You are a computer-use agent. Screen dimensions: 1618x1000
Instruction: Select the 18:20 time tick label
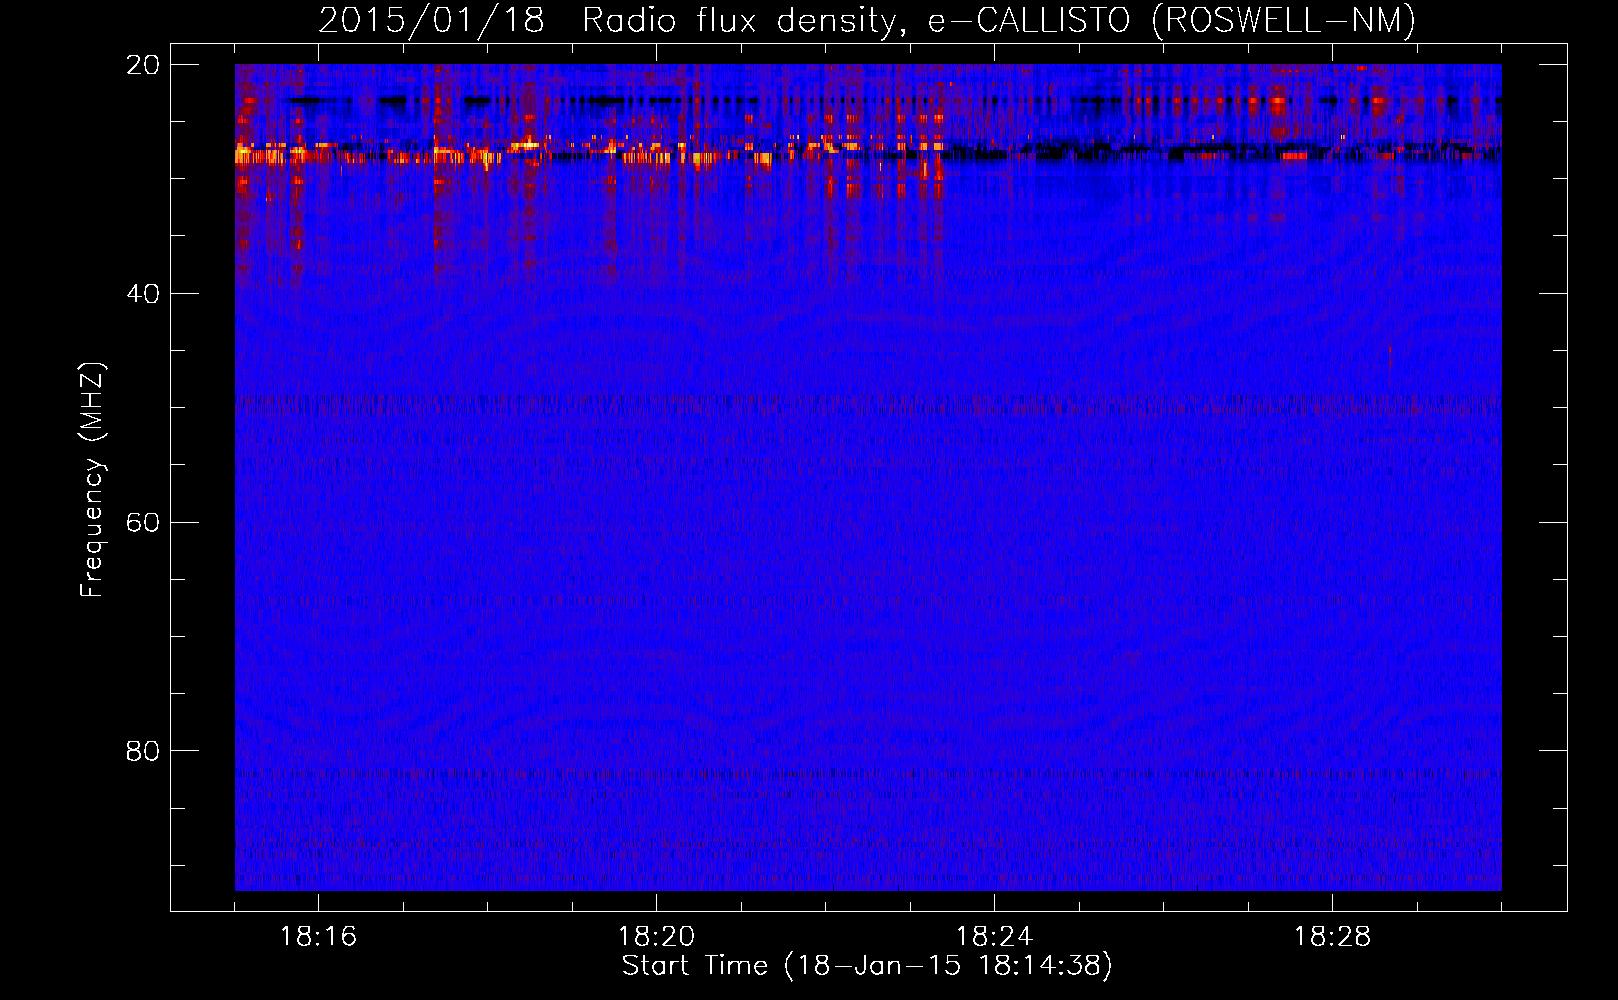[x=656, y=937]
